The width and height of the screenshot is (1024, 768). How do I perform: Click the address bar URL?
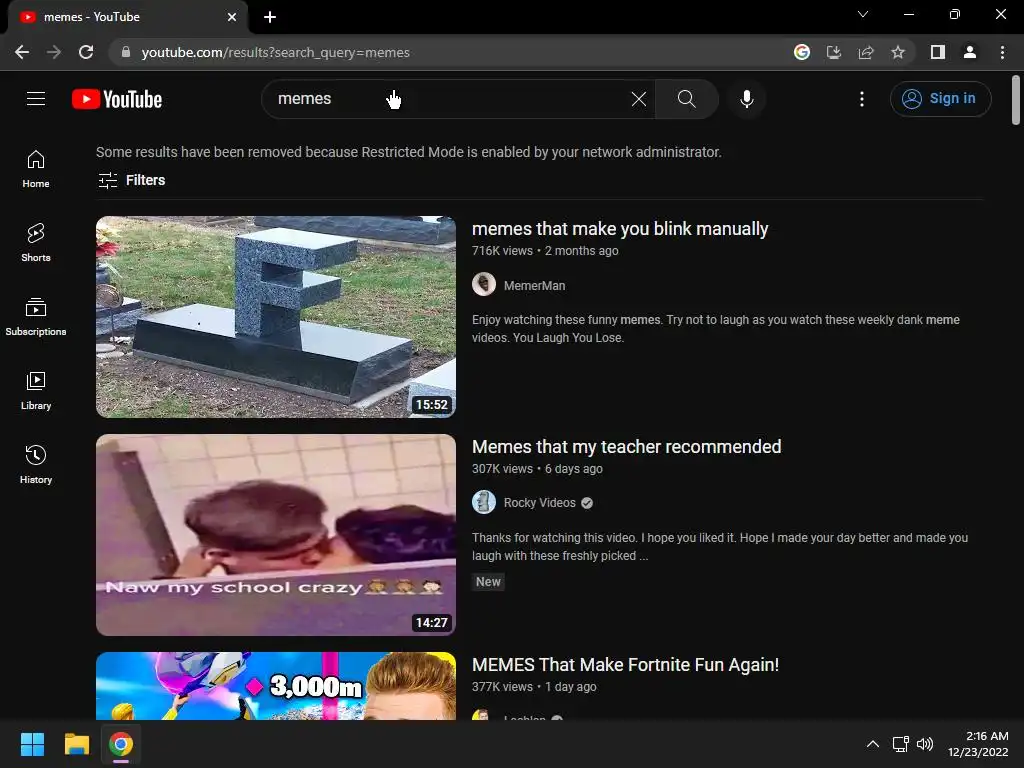[276, 52]
